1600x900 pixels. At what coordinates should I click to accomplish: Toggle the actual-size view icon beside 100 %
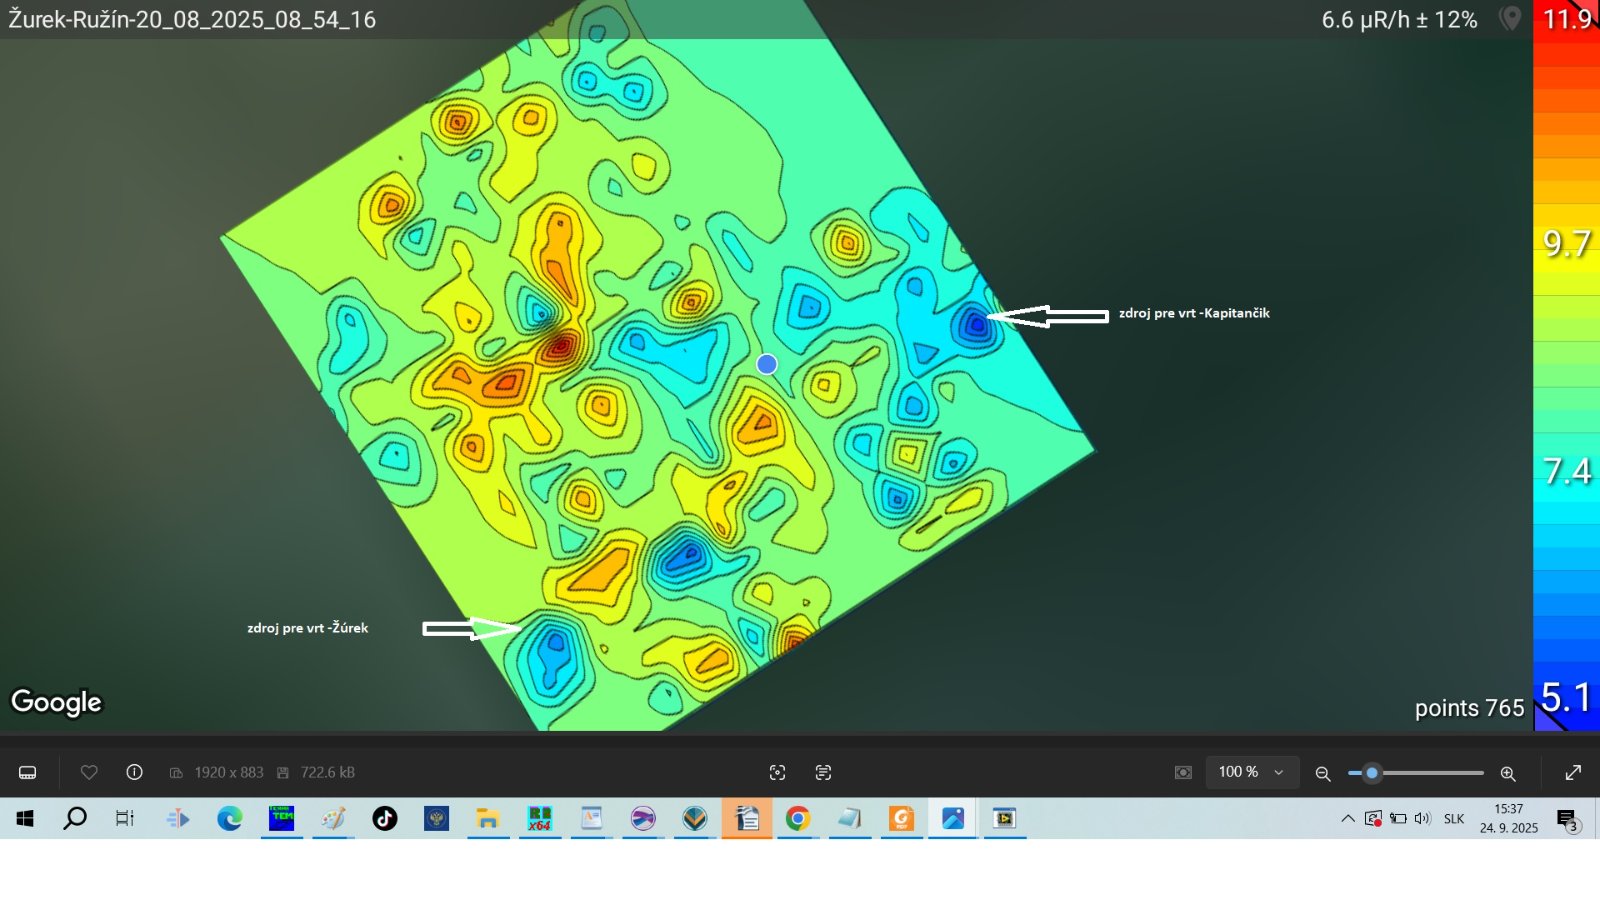coord(1183,772)
